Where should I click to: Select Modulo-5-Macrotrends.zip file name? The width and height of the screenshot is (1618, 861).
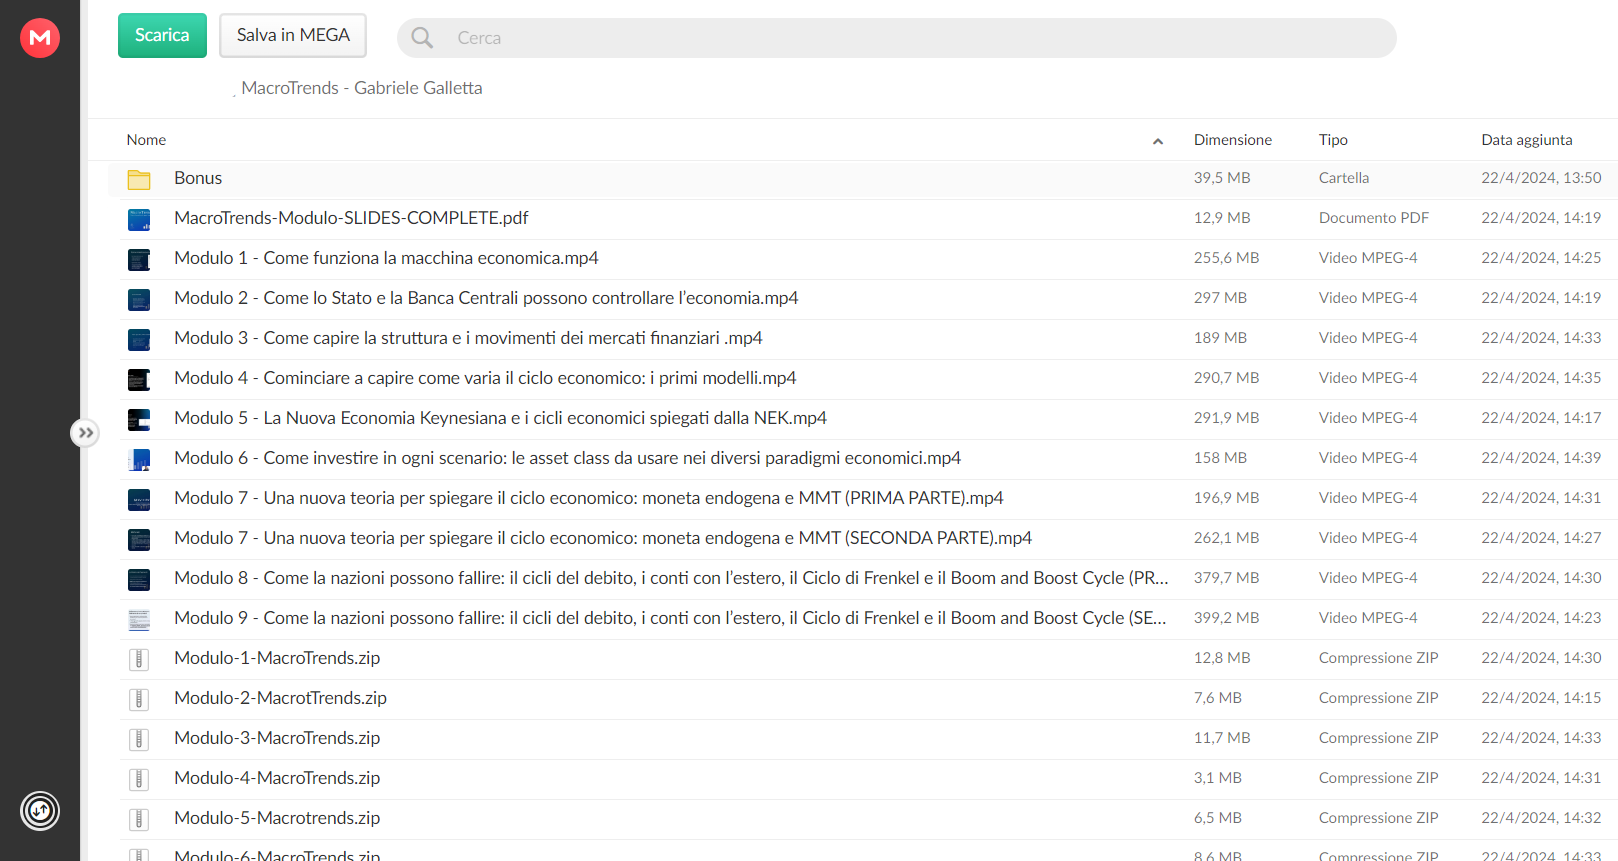[x=277, y=818]
